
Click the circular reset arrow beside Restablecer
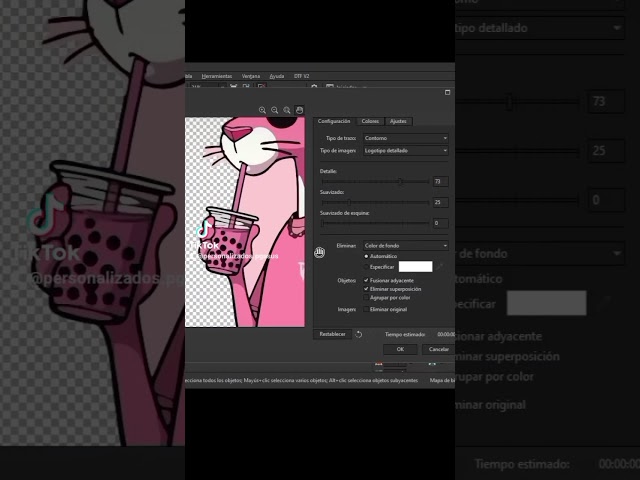pos(359,334)
